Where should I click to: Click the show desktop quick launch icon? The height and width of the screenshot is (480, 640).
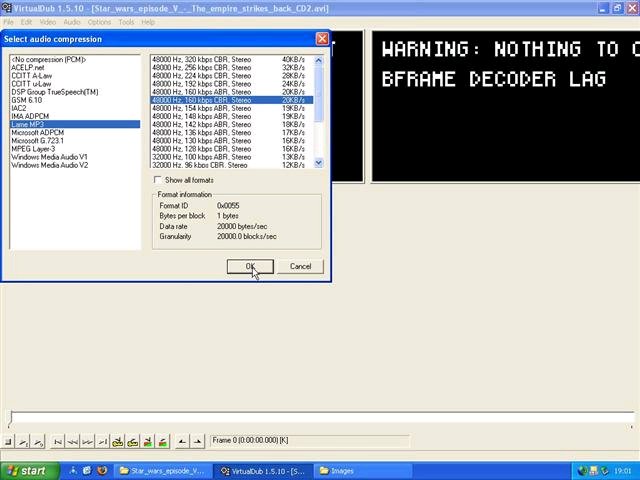click(73, 471)
